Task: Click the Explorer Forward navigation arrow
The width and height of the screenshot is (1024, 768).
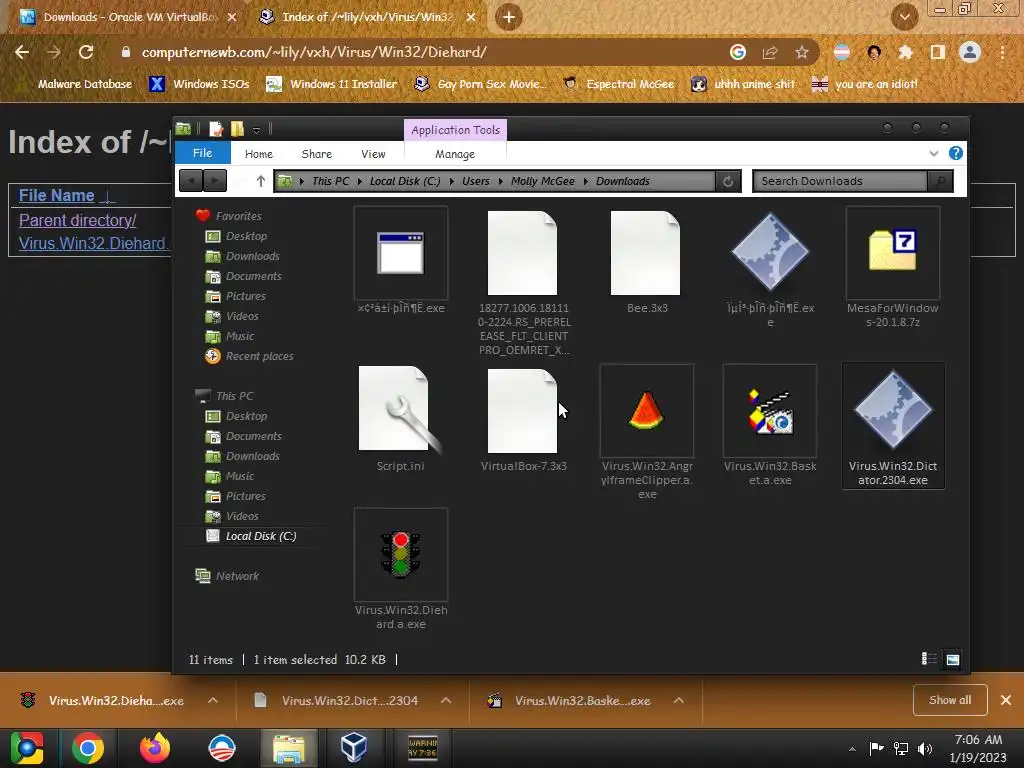Action: [x=215, y=181]
